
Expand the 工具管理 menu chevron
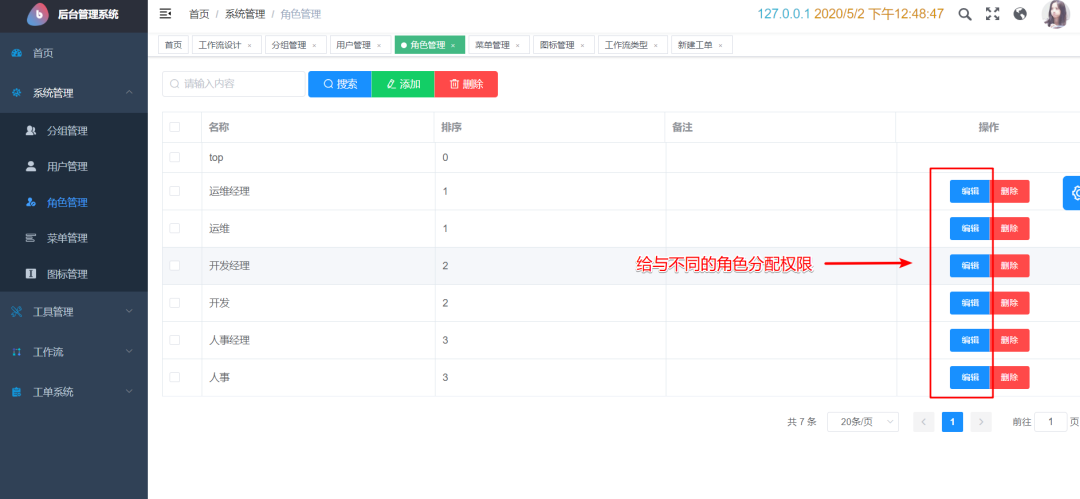point(129,312)
